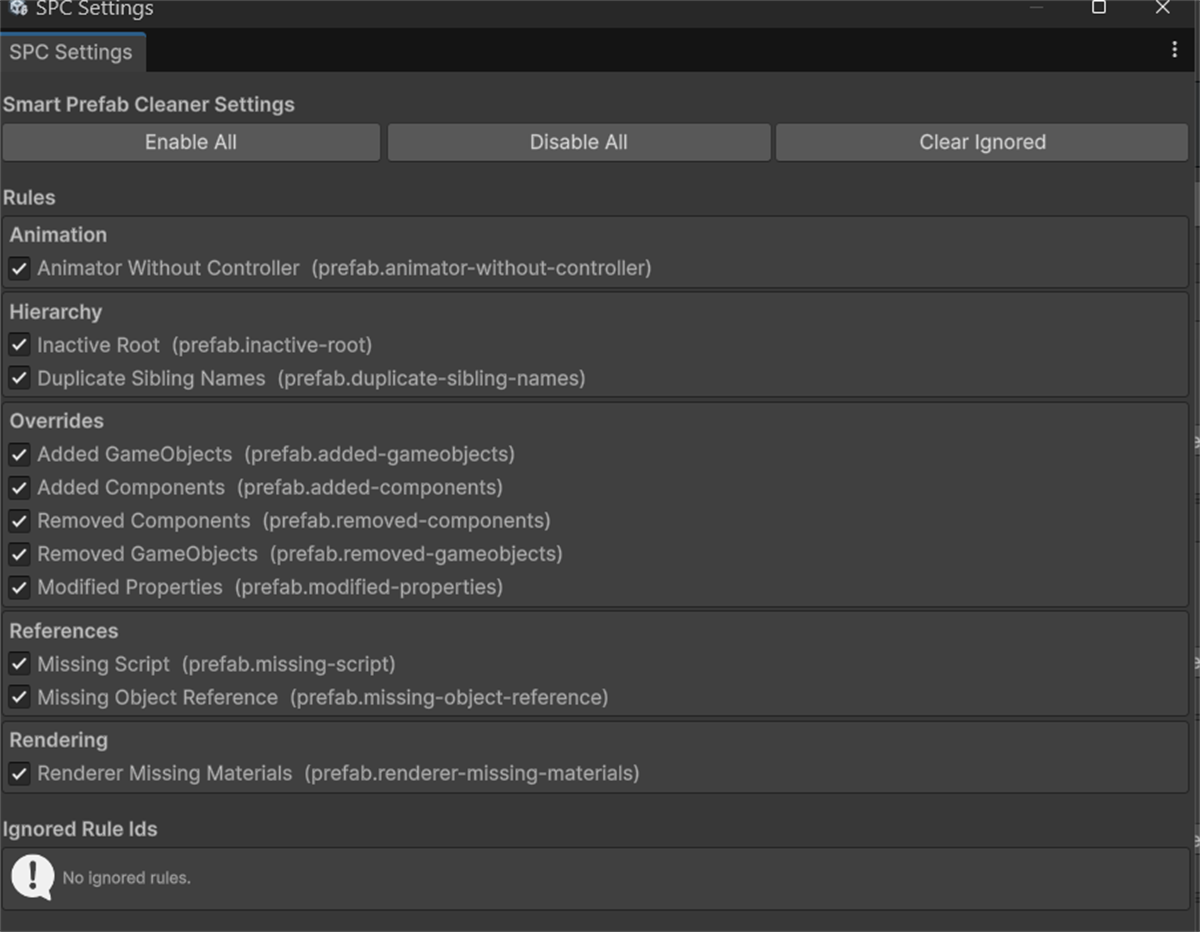
Task: Disable Duplicate Sibling Names rule
Action: click(x=19, y=379)
